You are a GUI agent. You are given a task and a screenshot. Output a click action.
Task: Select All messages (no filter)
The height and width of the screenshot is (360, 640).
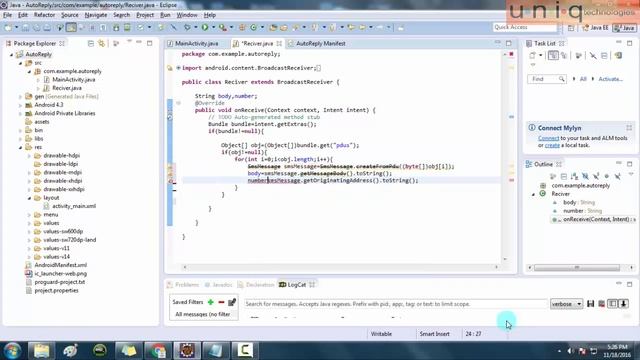coord(203,314)
